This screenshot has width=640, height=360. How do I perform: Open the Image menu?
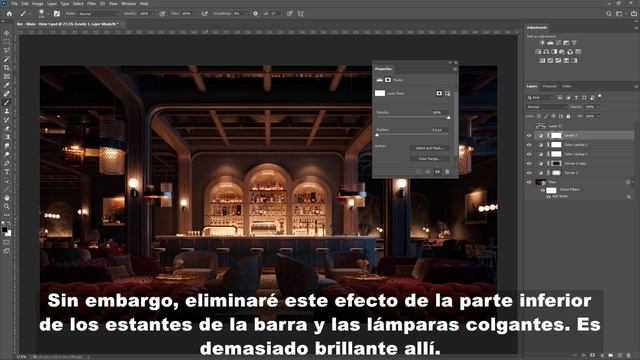pyautogui.click(x=38, y=4)
